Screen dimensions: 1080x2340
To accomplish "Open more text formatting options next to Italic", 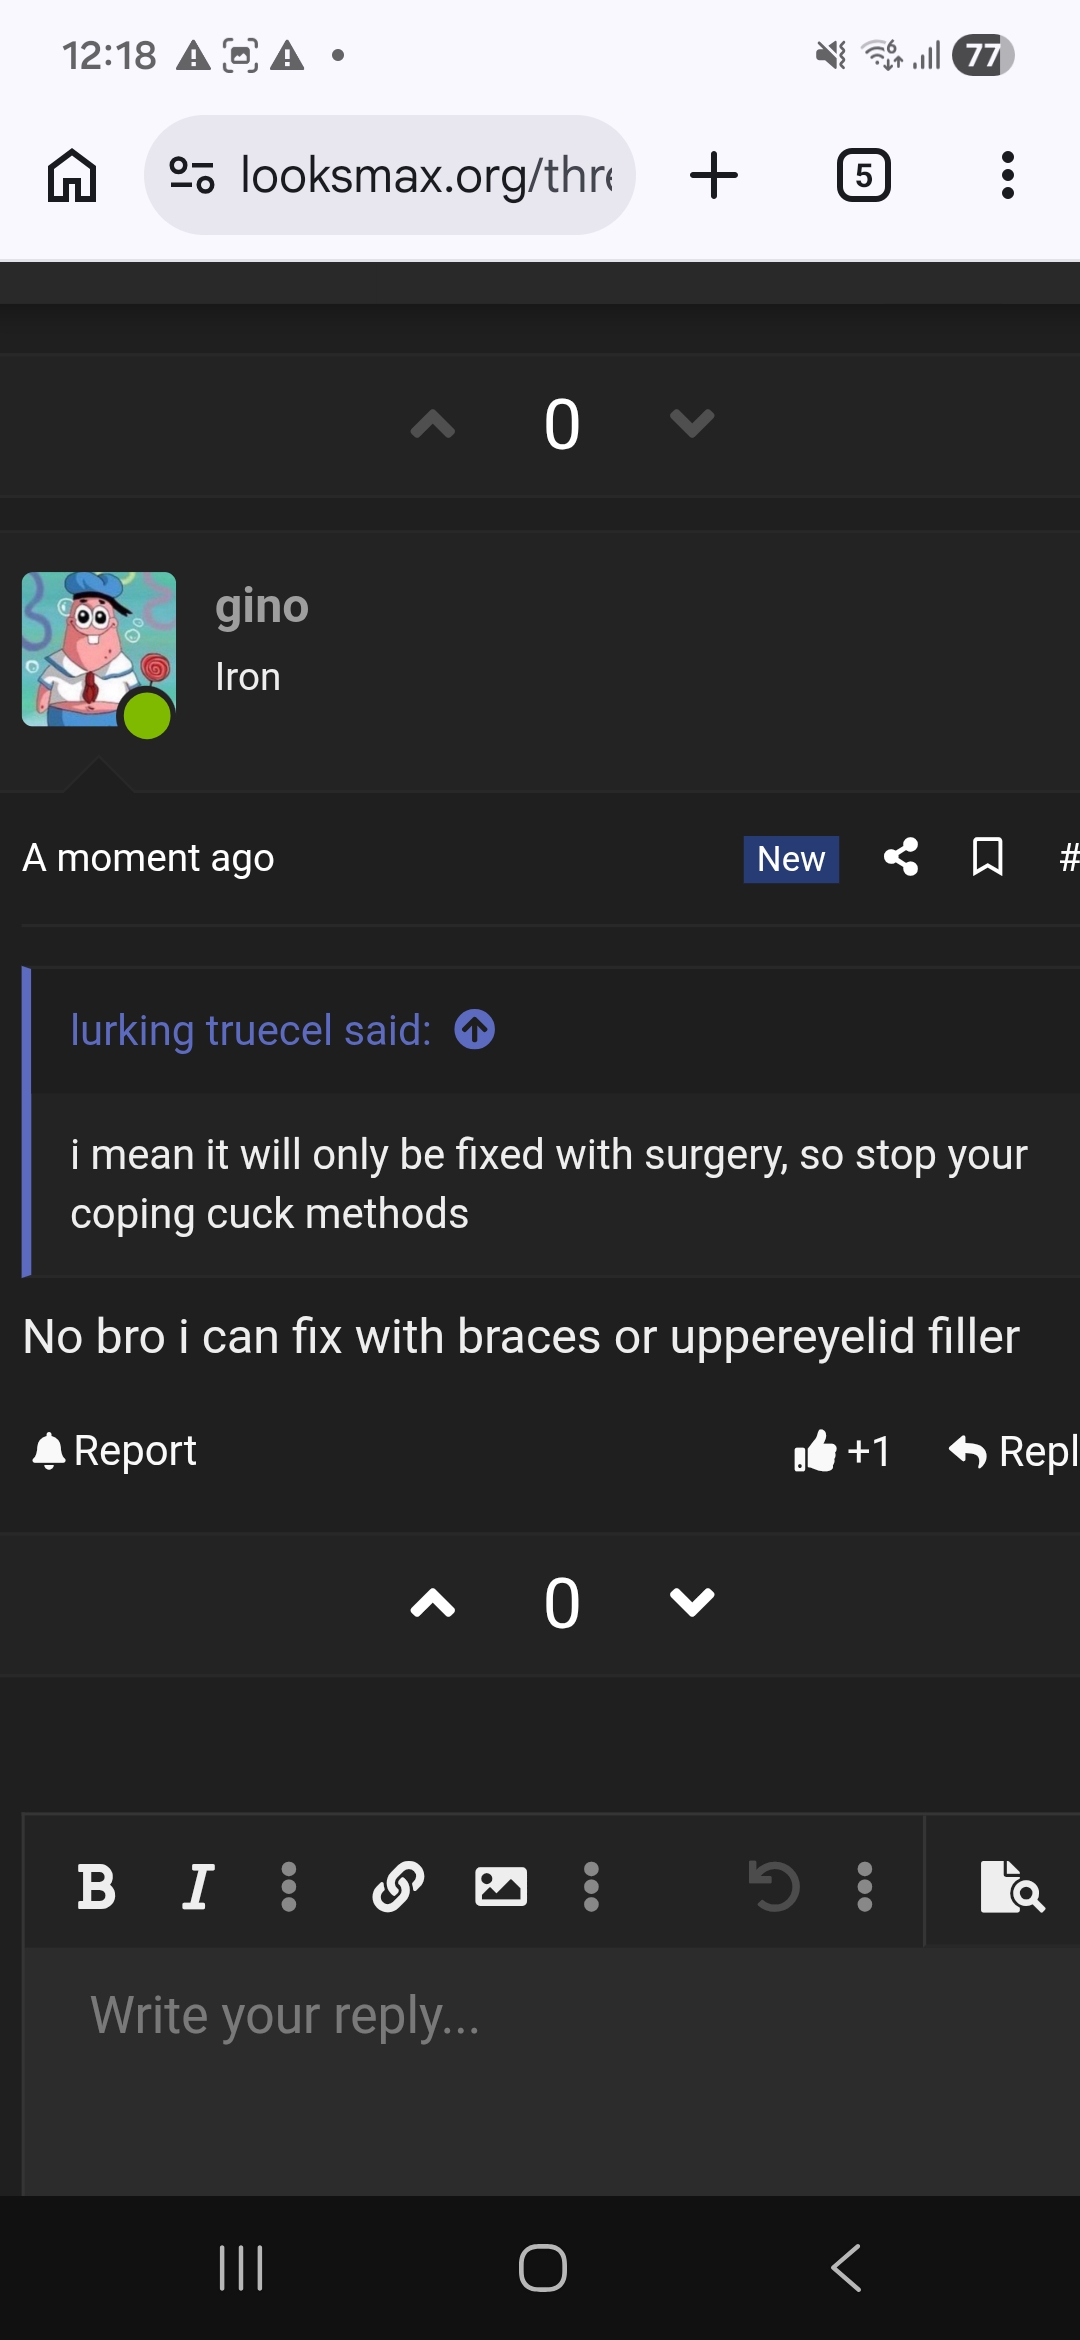I will pos(288,1886).
